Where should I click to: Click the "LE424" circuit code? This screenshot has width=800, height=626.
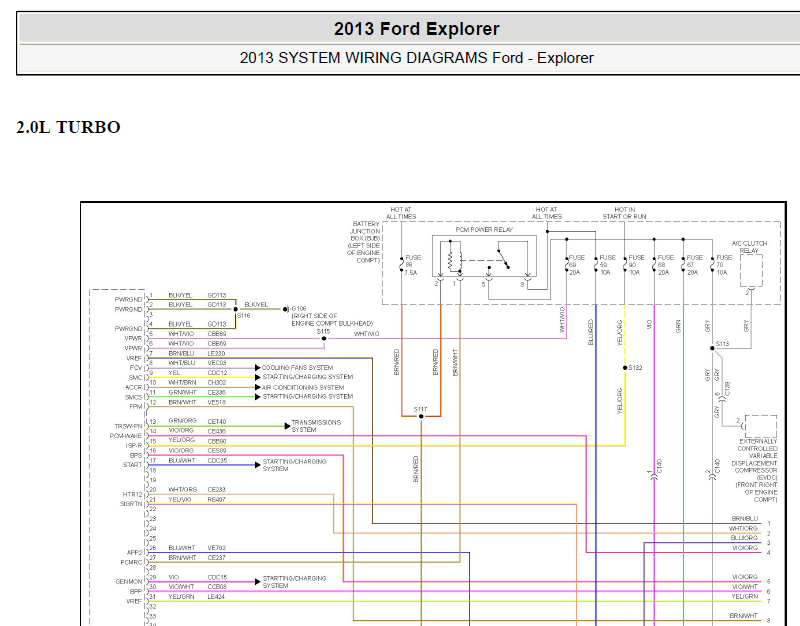(216, 596)
